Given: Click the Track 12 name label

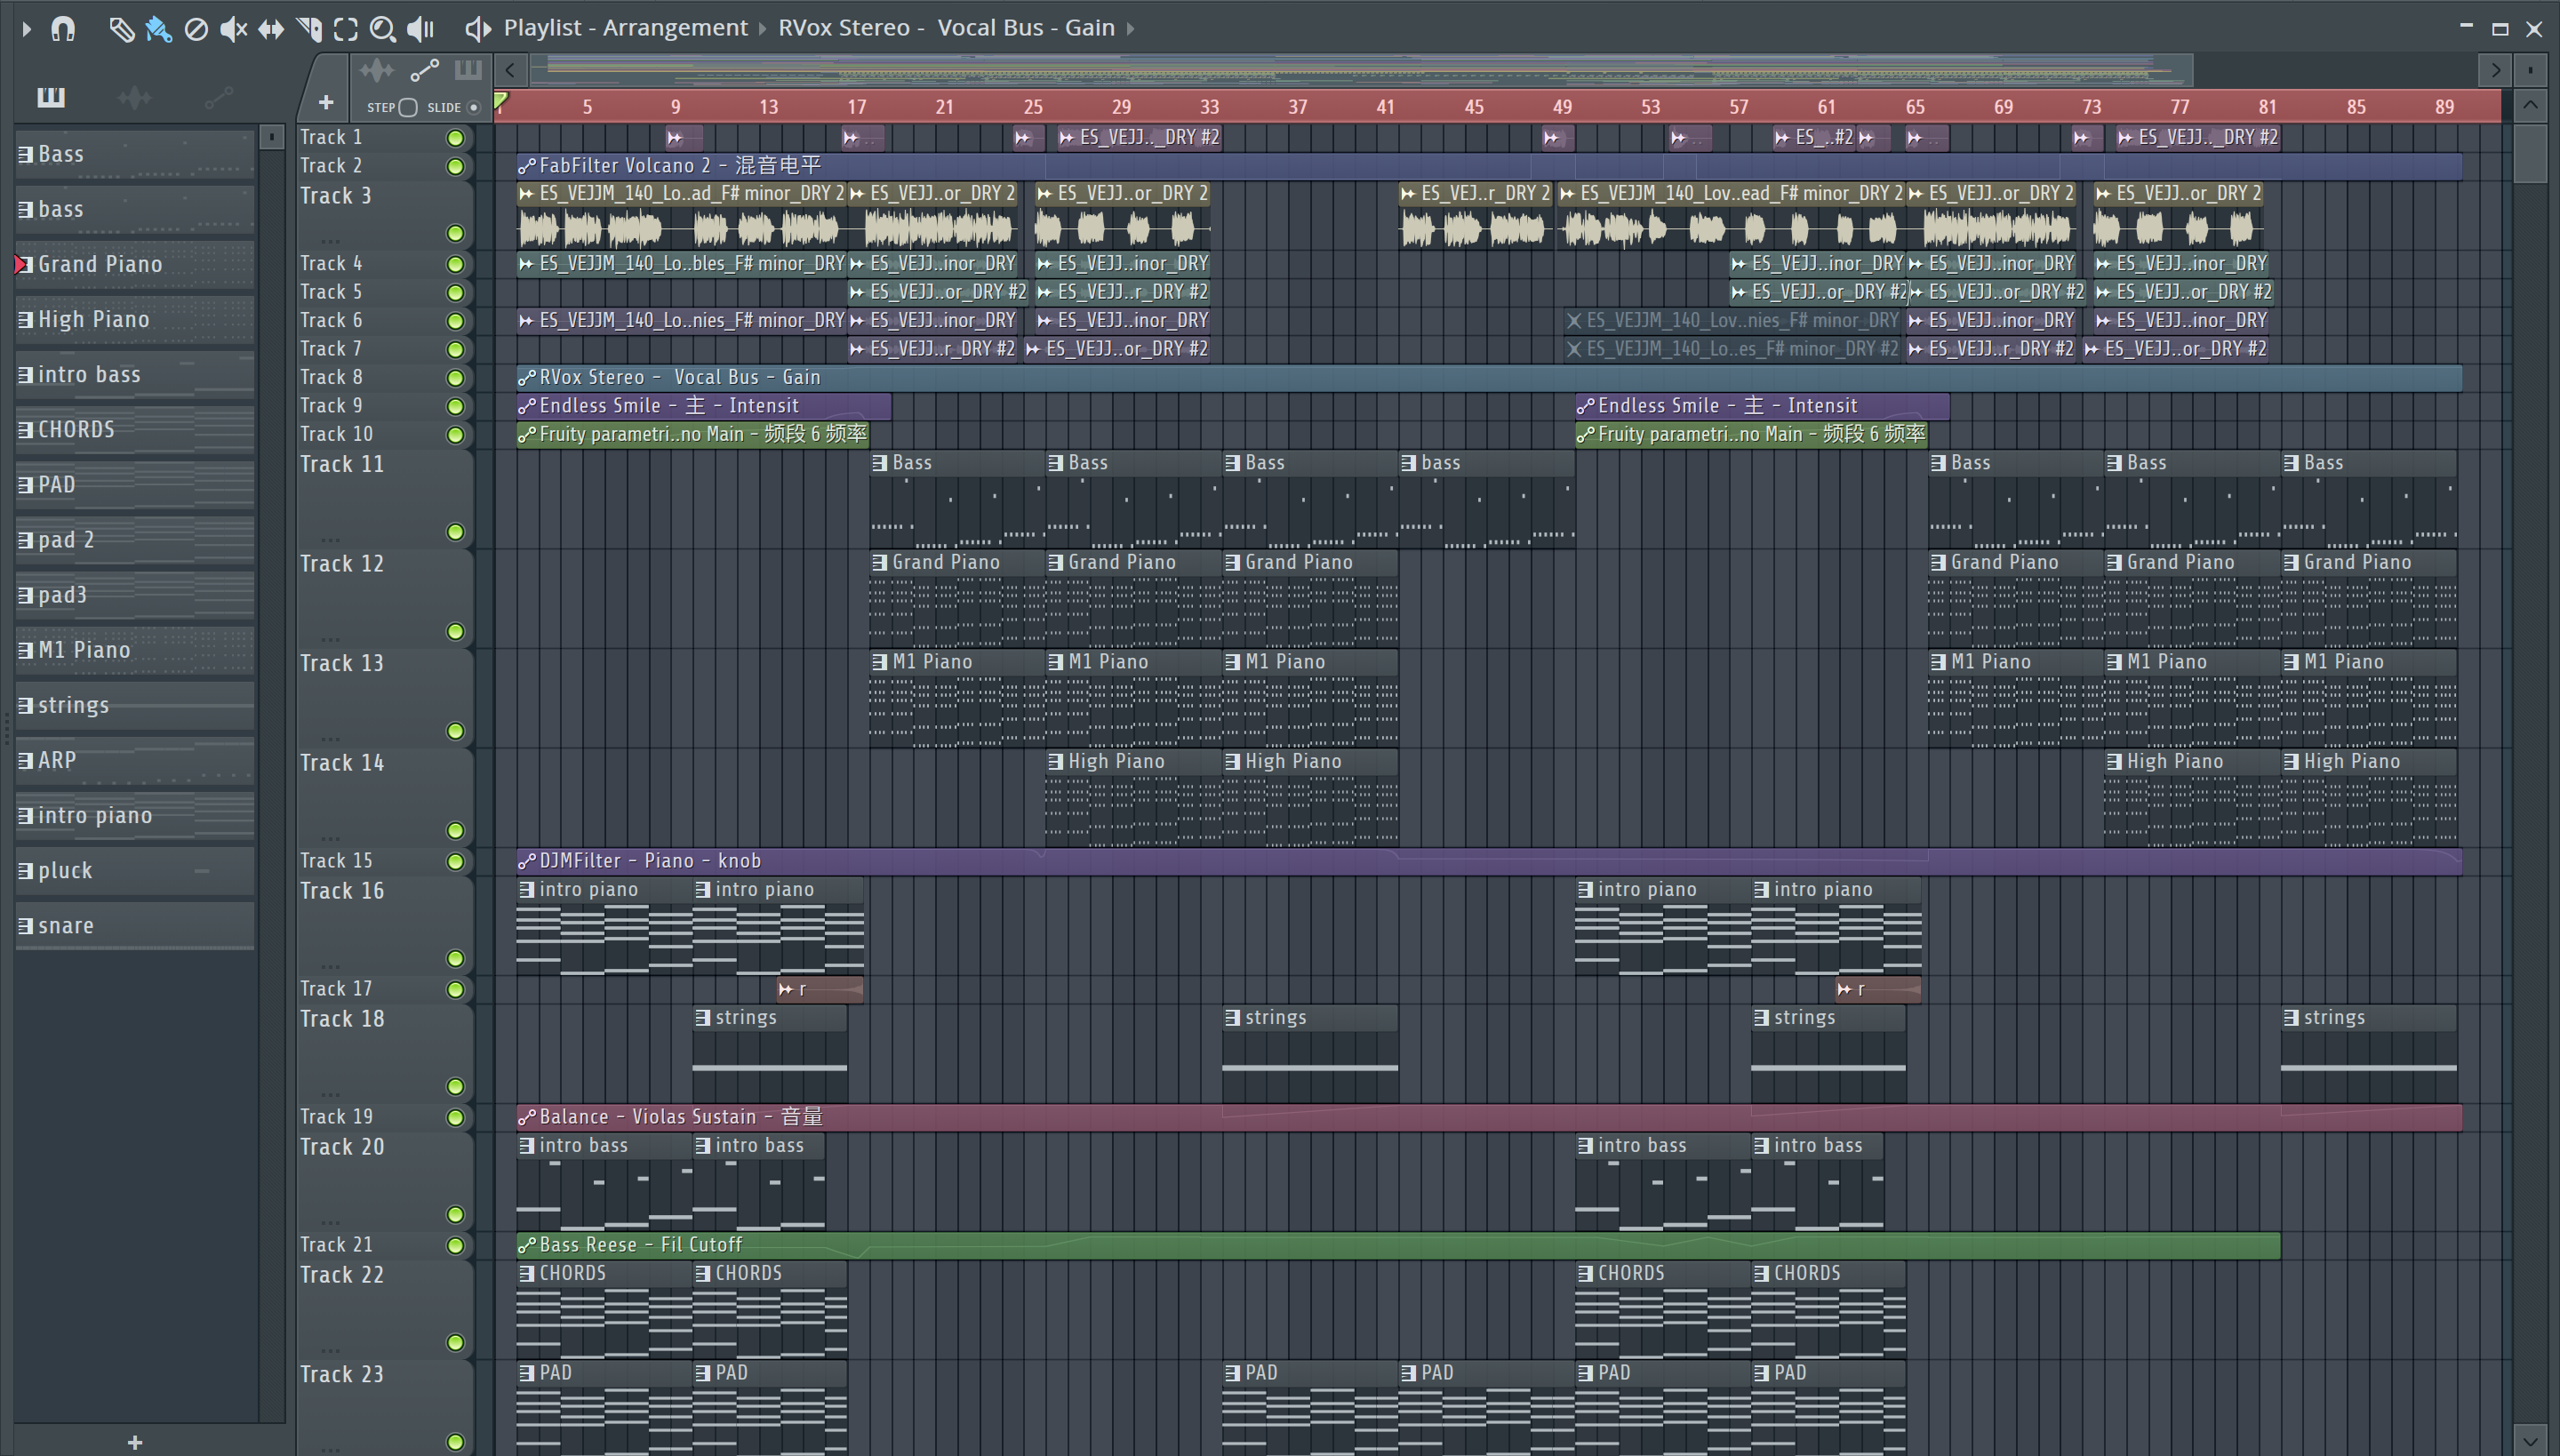Looking at the screenshot, I should [342, 564].
